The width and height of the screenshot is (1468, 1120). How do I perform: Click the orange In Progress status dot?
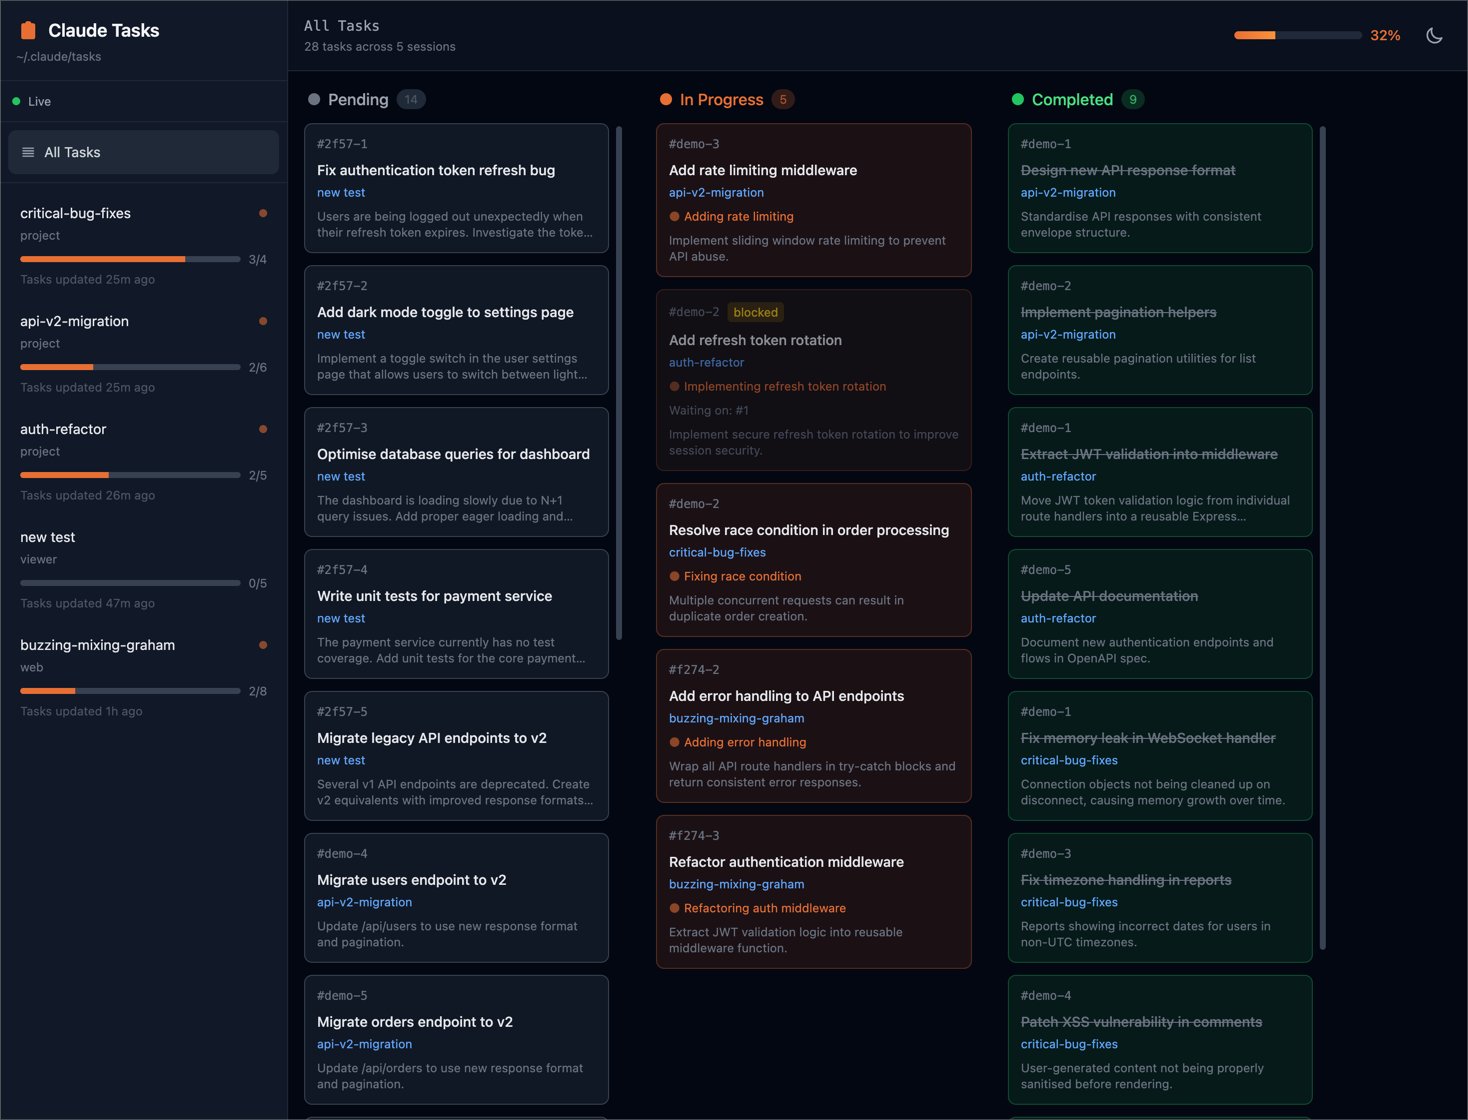click(666, 100)
